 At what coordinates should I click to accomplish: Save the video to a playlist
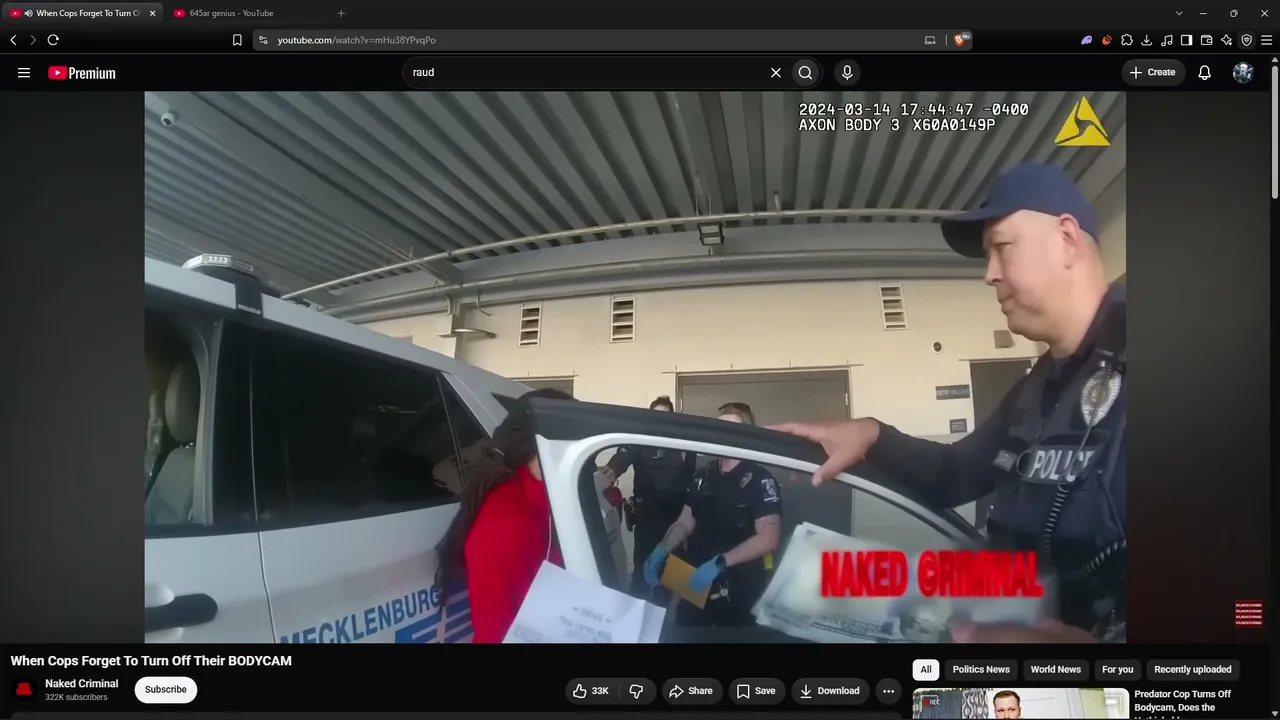756,691
